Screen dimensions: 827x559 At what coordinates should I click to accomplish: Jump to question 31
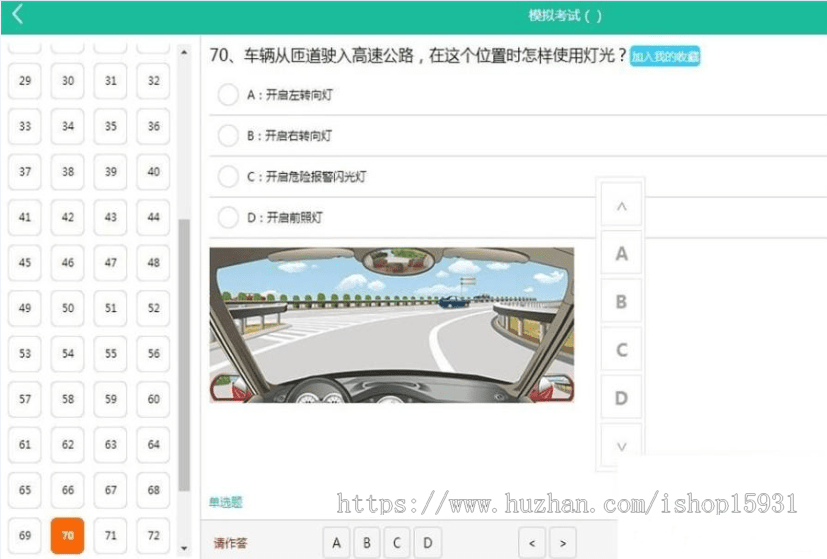tap(110, 81)
